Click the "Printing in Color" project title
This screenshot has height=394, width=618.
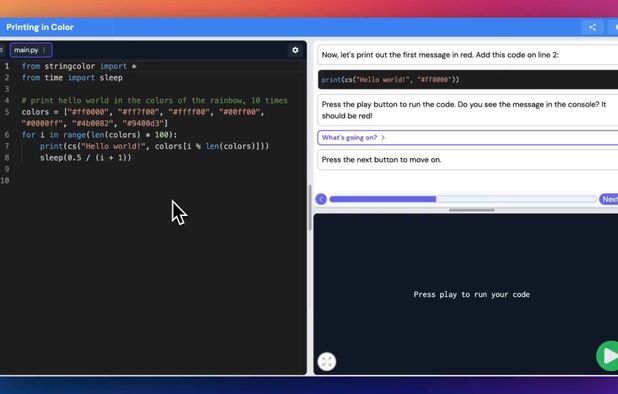pos(40,27)
